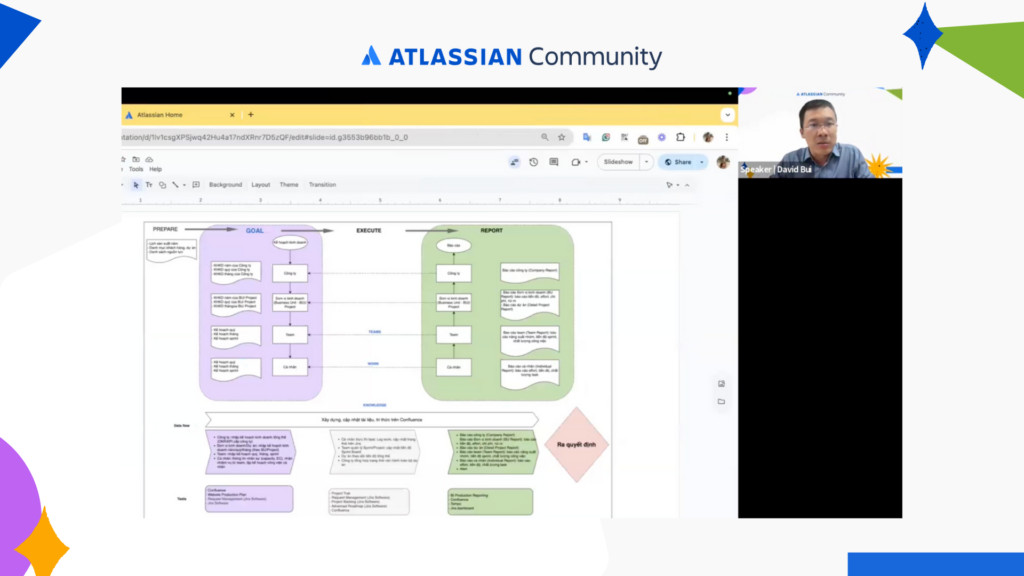Click the Confluence banner arrow shape
The width and height of the screenshot is (1024, 576).
(372, 420)
